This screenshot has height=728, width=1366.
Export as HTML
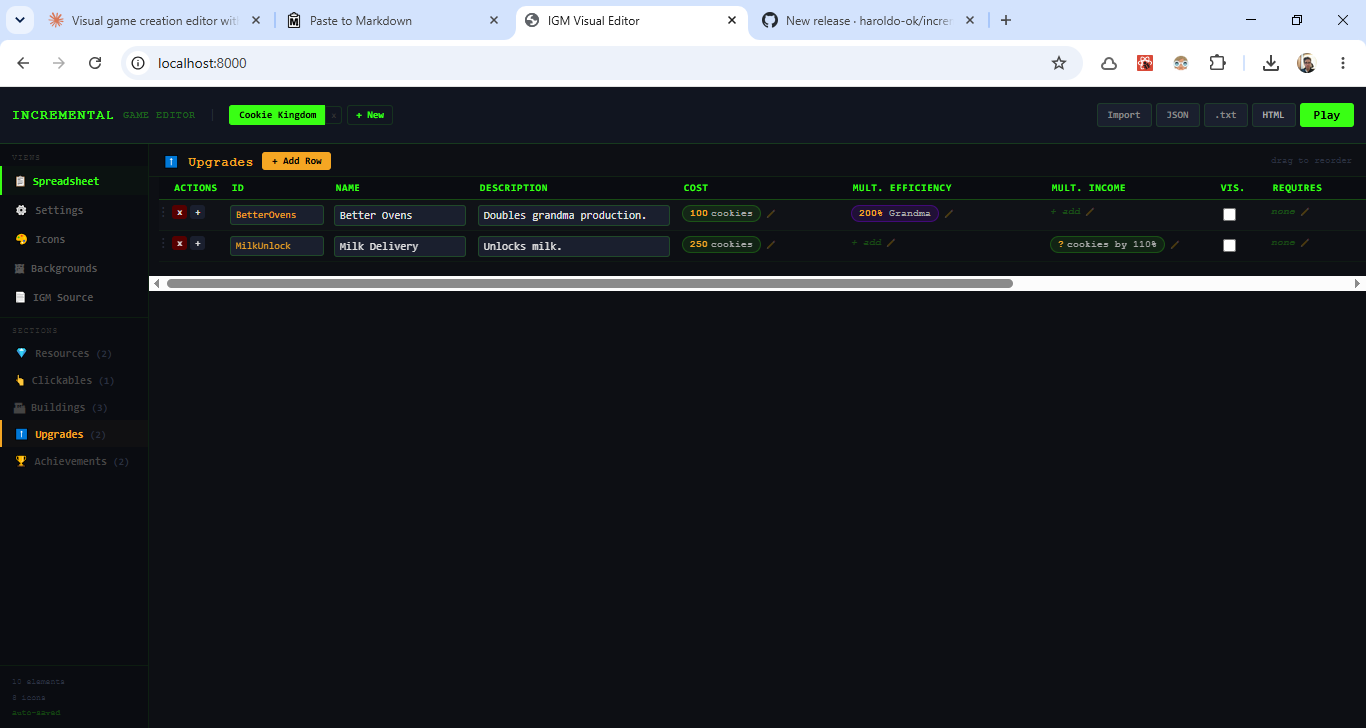(x=1273, y=115)
